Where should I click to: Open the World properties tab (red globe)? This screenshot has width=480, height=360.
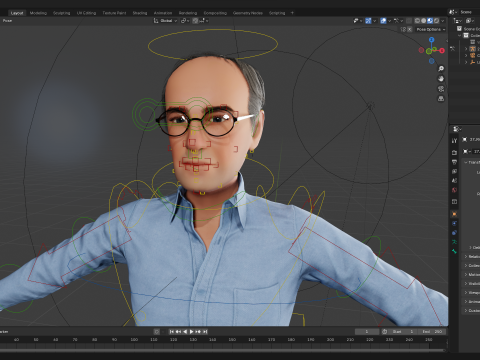pyautogui.click(x=454, y=190)
